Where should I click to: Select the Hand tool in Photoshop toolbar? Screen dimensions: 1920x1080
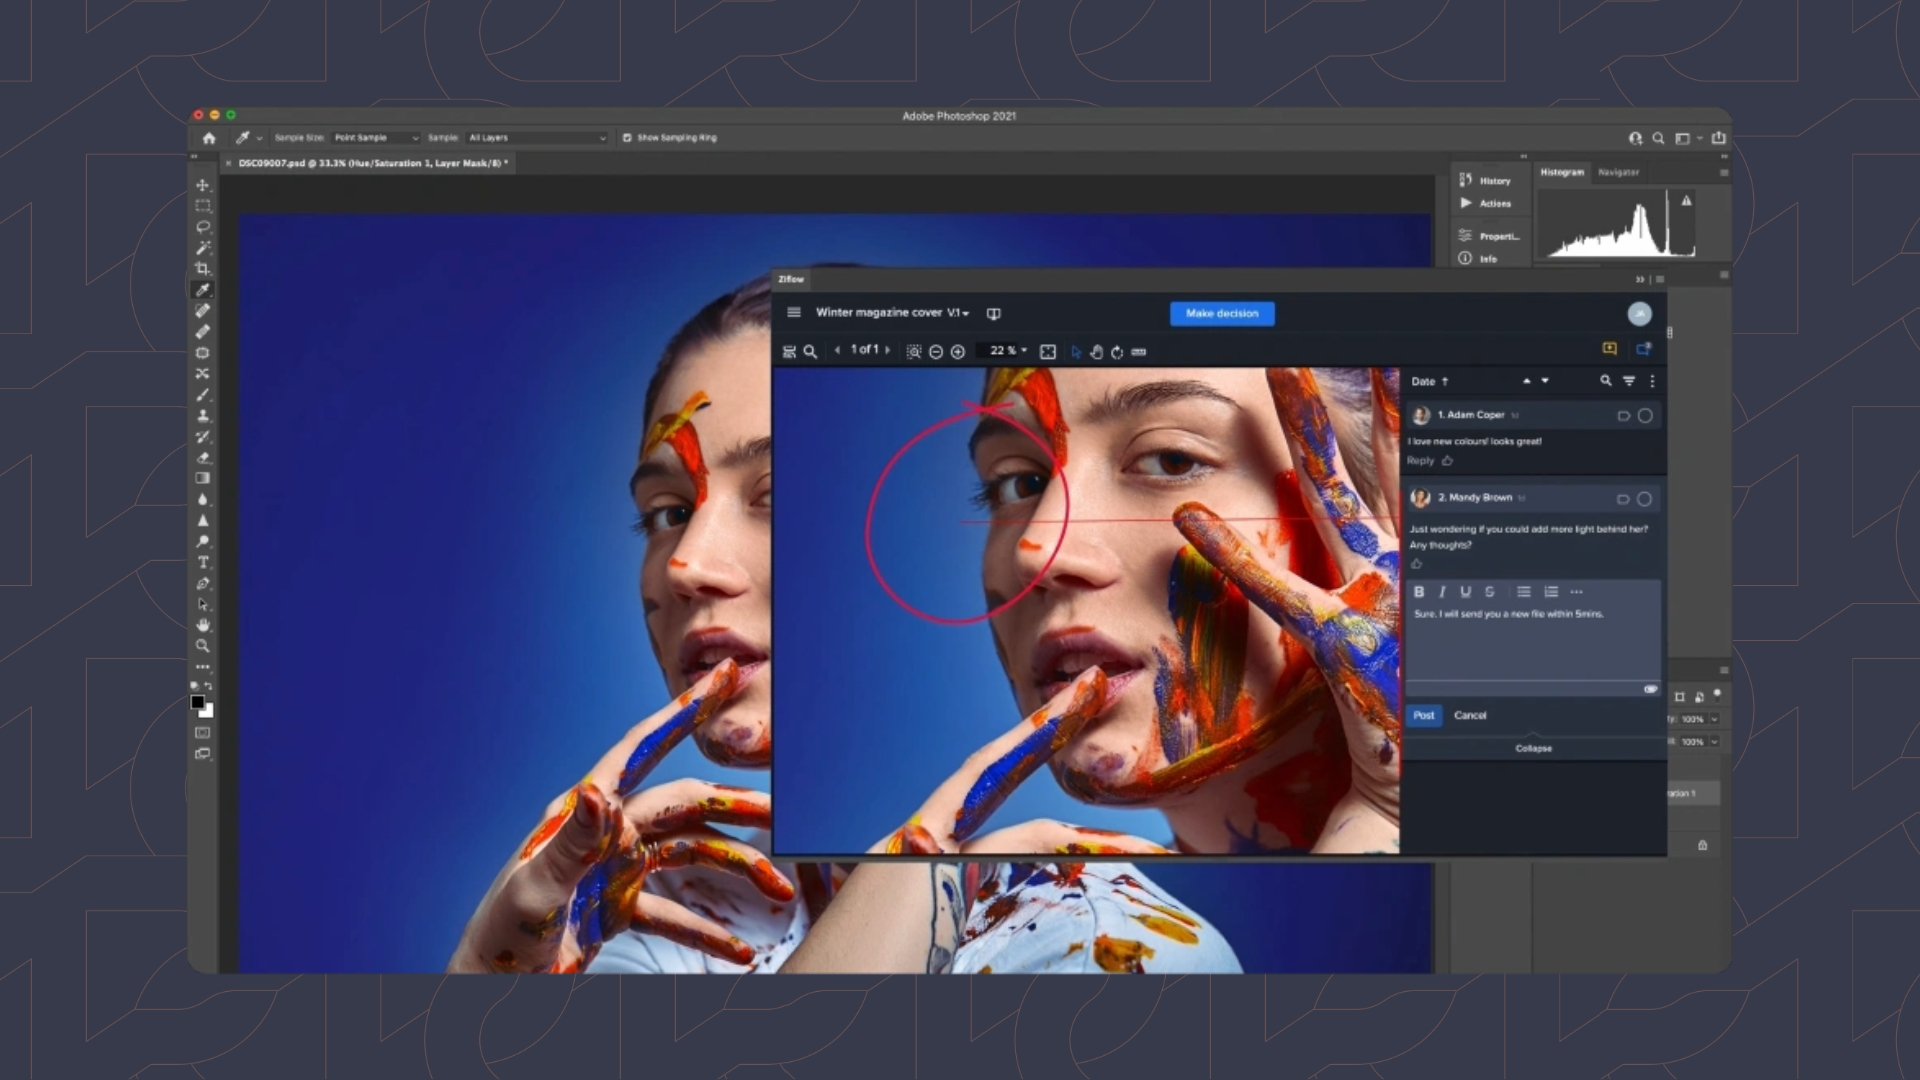coord(203,625)
